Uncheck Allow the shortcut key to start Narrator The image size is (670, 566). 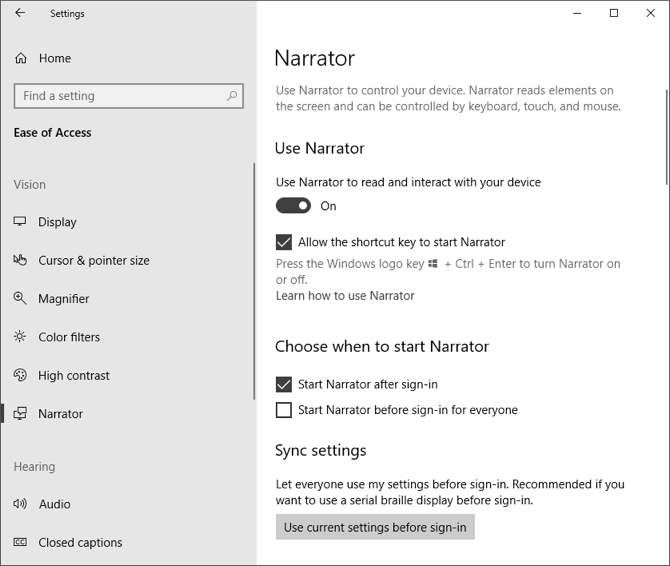pos(284,242)
